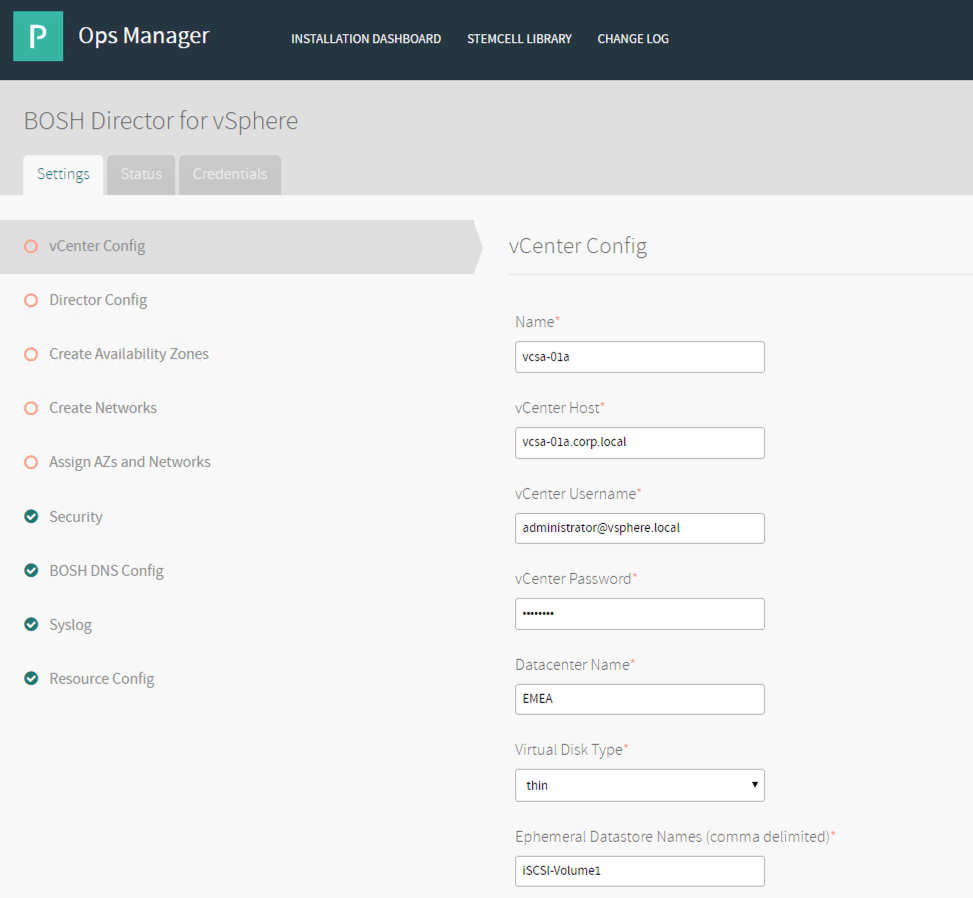The width and height of the screenshot is (973, 898).
Task: Open the Change Log page
Action: click(633, 39)
